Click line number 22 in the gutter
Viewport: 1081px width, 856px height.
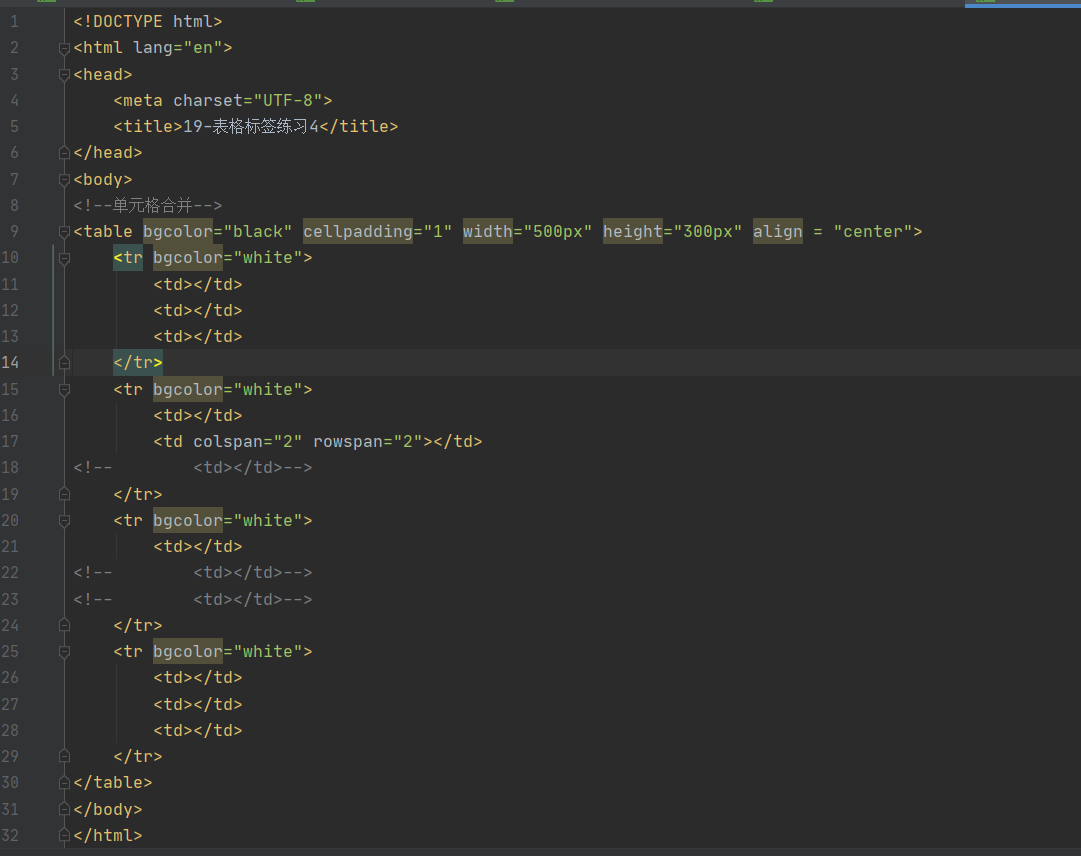pos(10,573)
